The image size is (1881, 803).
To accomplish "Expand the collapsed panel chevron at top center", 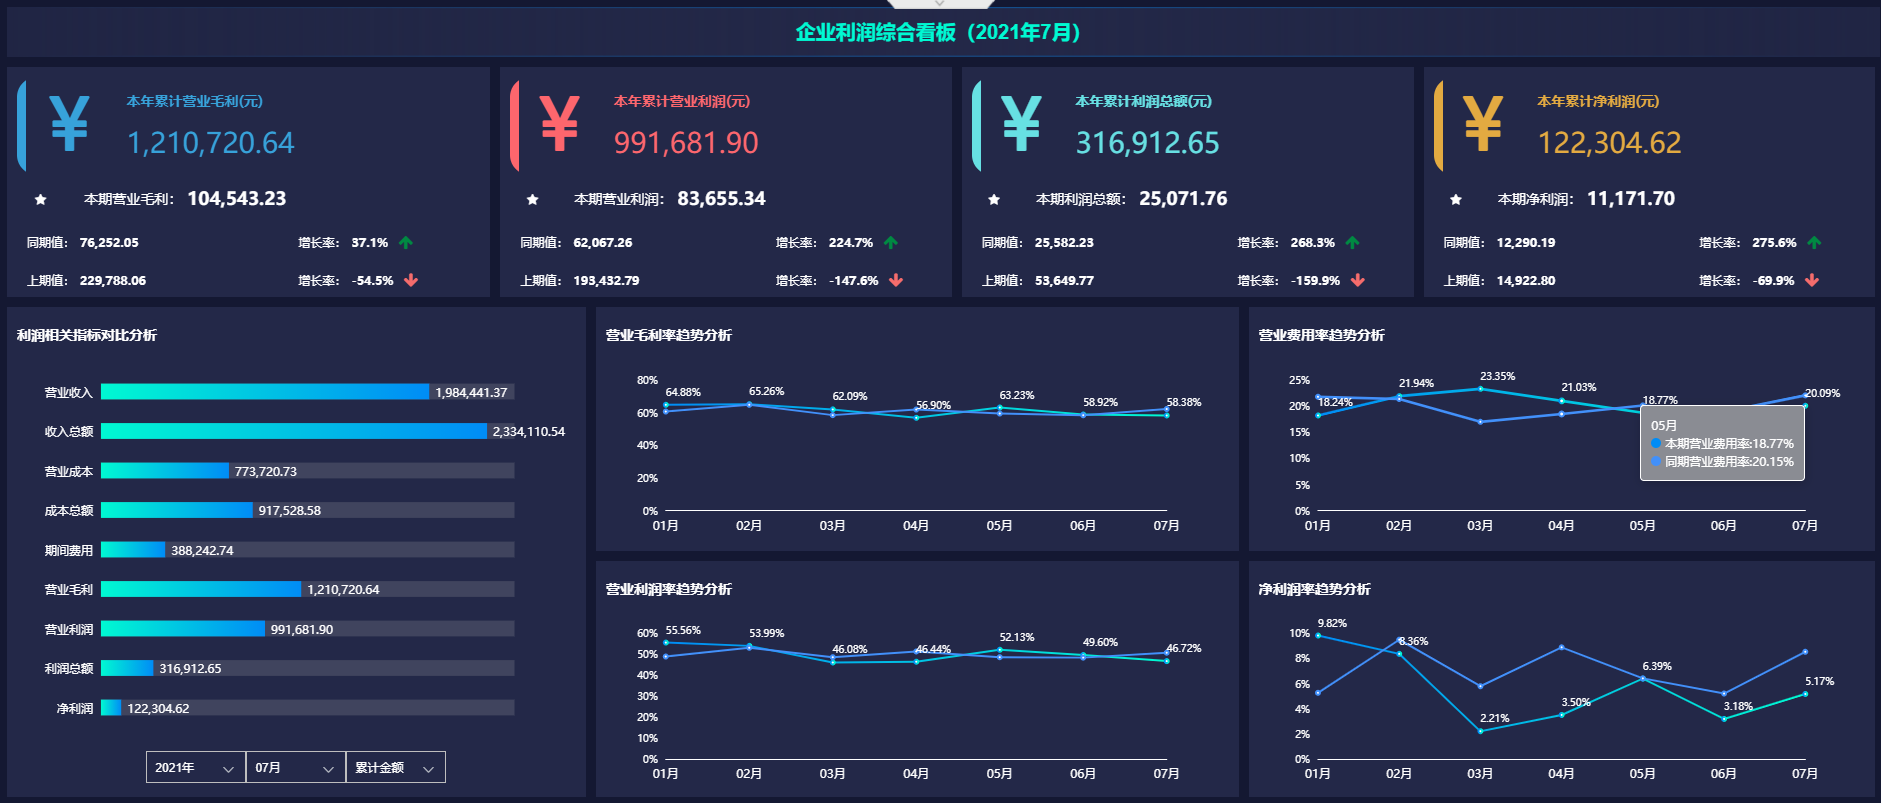I will [940, 4].
